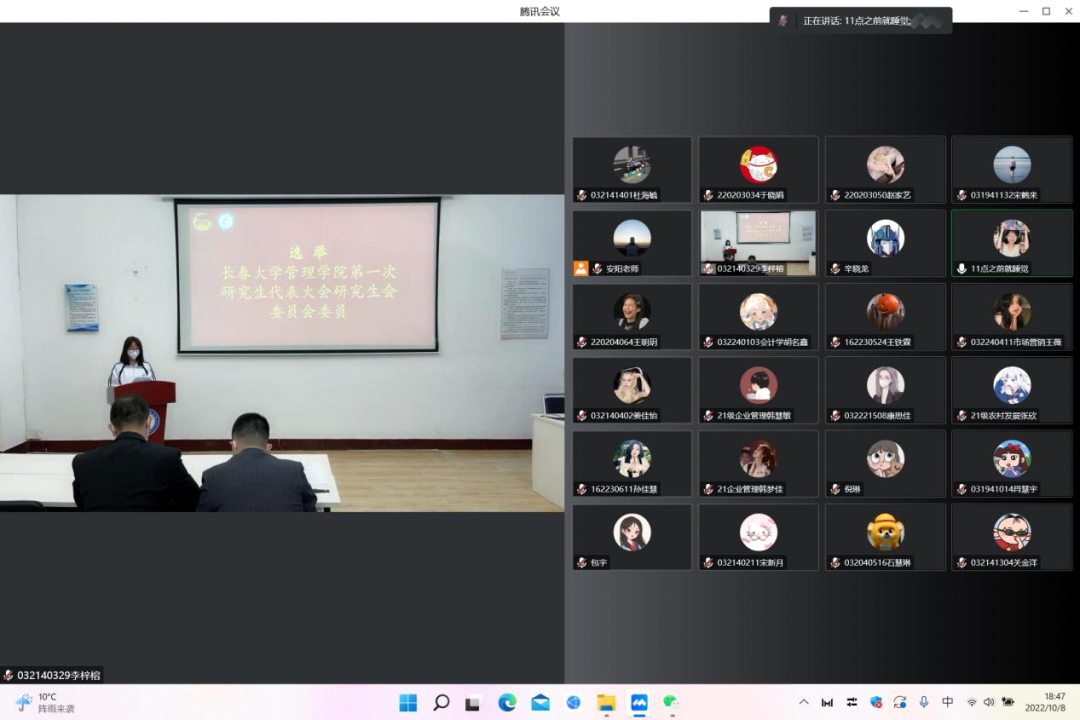
Task: Select the lucky cat avatar of 220203034
Action: tap(758, 165)
